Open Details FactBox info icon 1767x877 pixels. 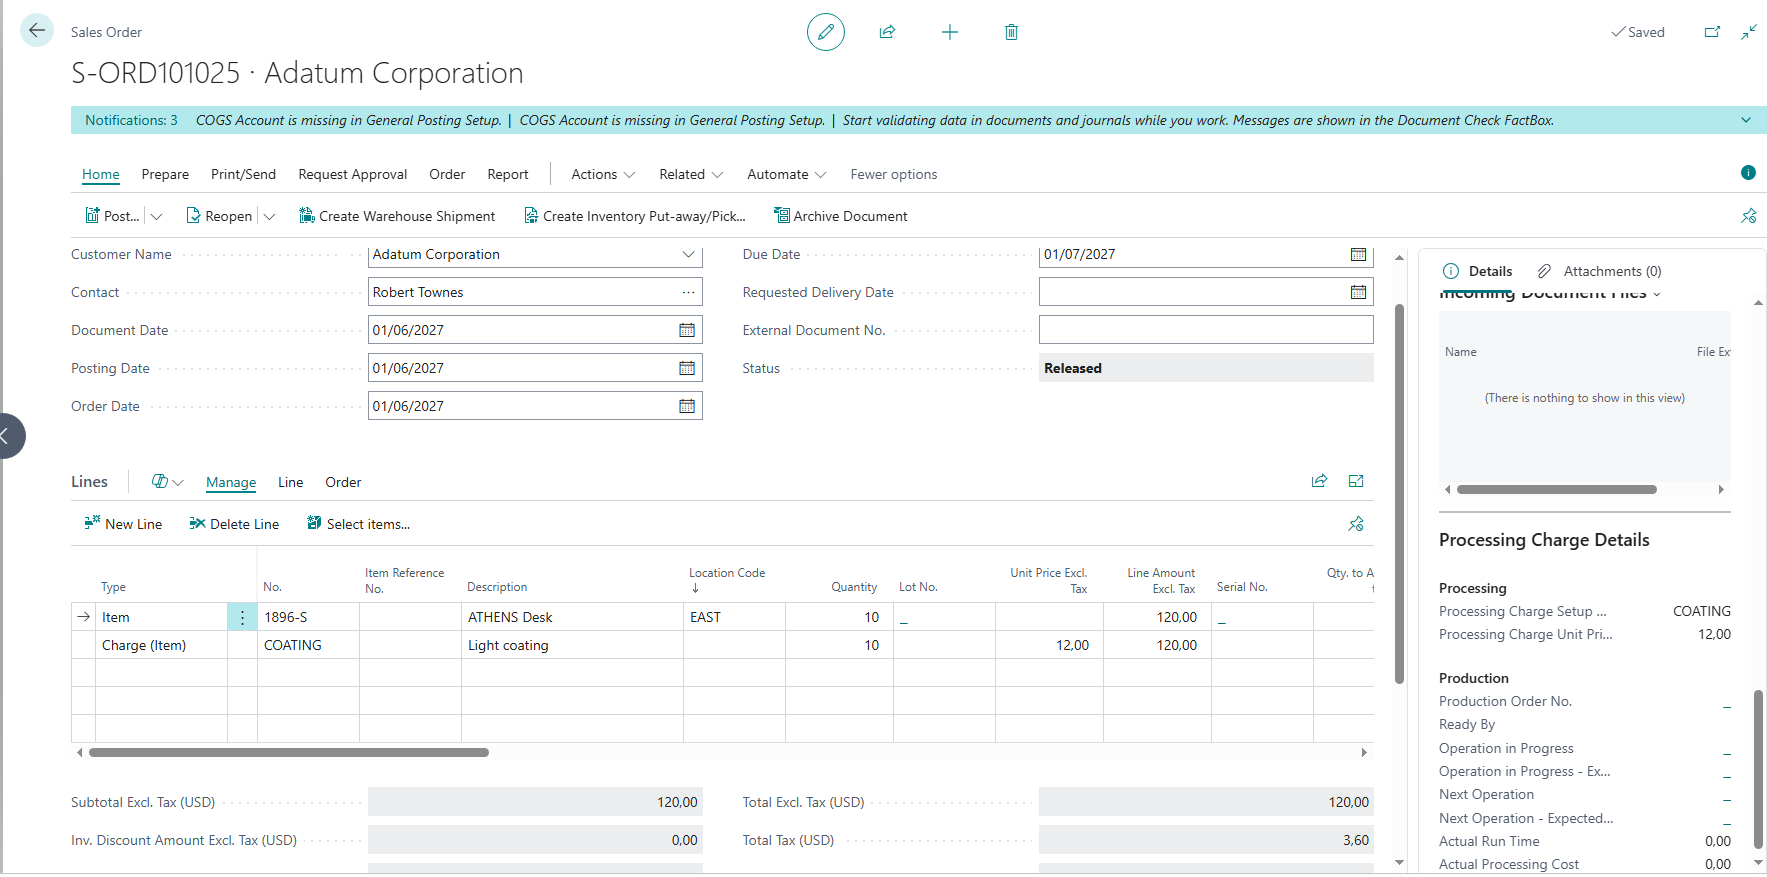click(x=1451, y=271)
